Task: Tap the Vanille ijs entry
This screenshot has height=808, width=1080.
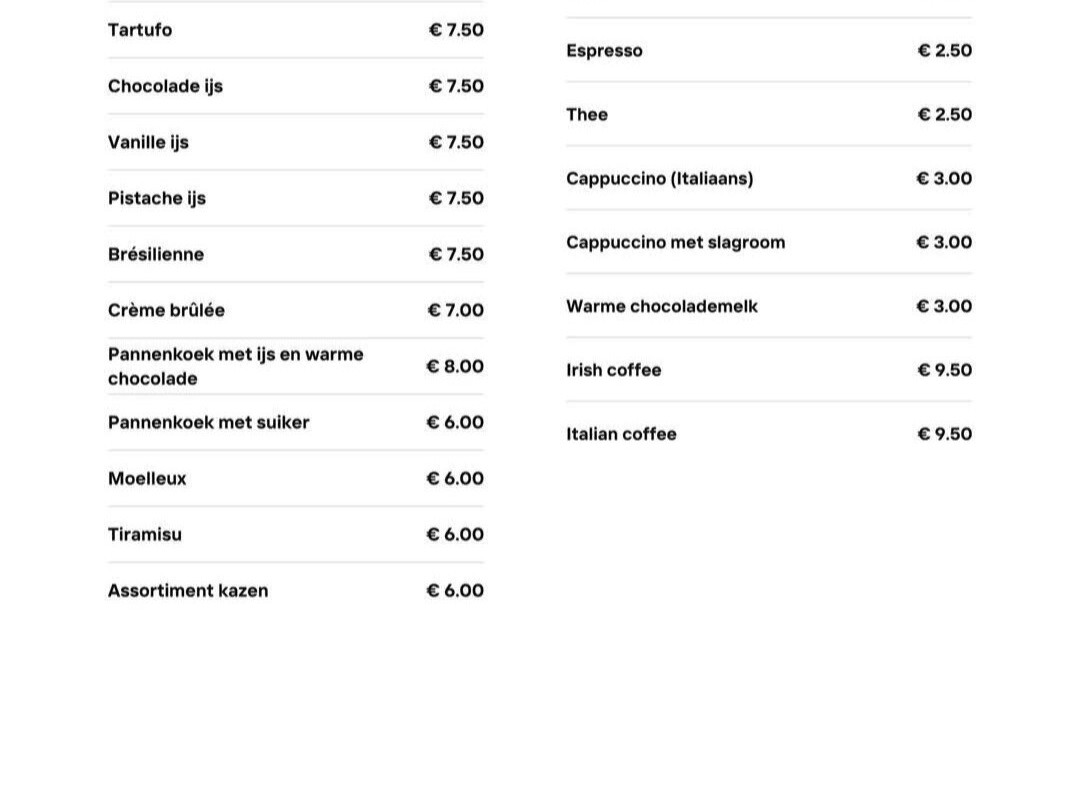Action: coord(148,142)
